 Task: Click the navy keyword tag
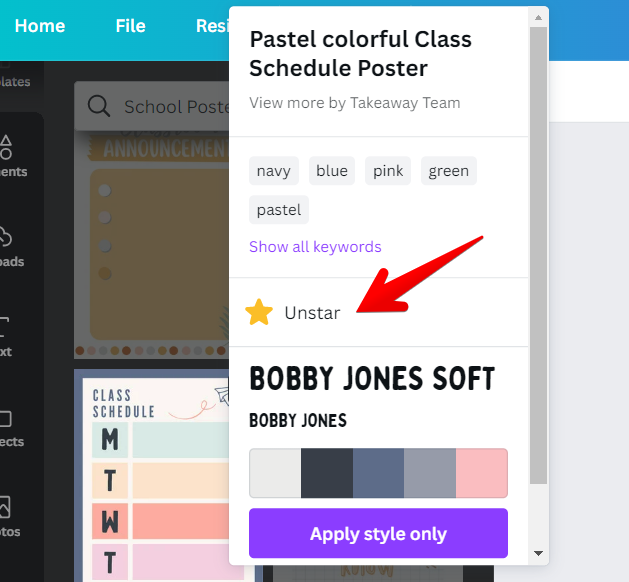(x=273, y=171)
